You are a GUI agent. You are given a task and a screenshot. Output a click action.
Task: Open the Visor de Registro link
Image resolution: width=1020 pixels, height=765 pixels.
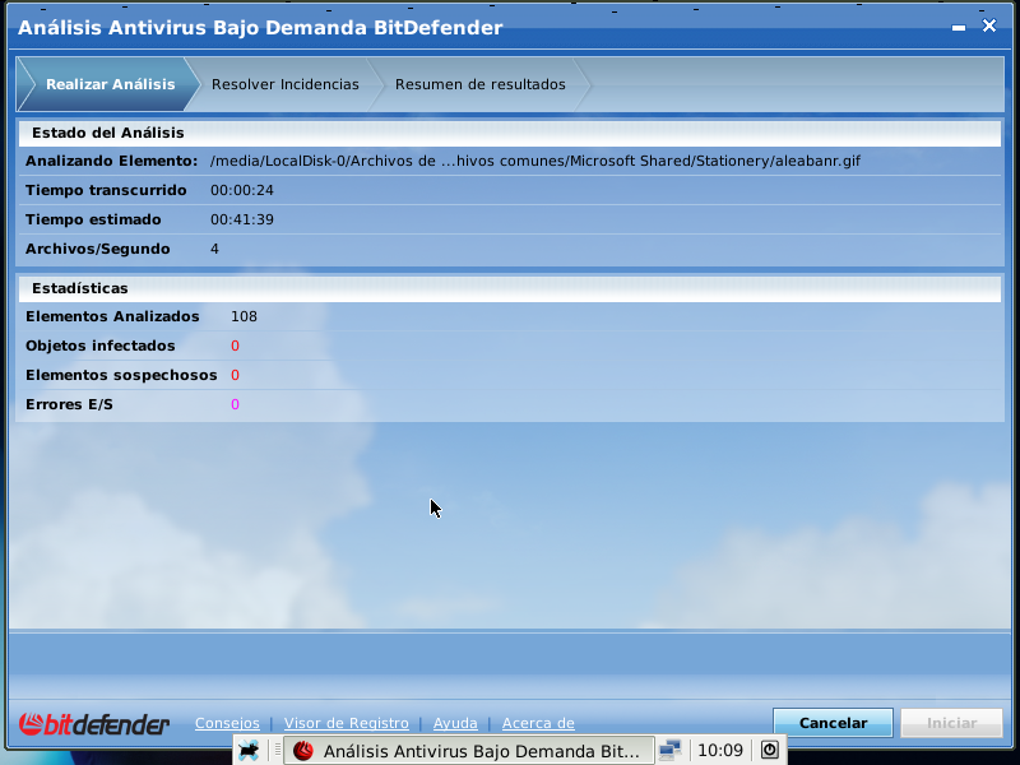pyautogui.click(x=346, y=723)
